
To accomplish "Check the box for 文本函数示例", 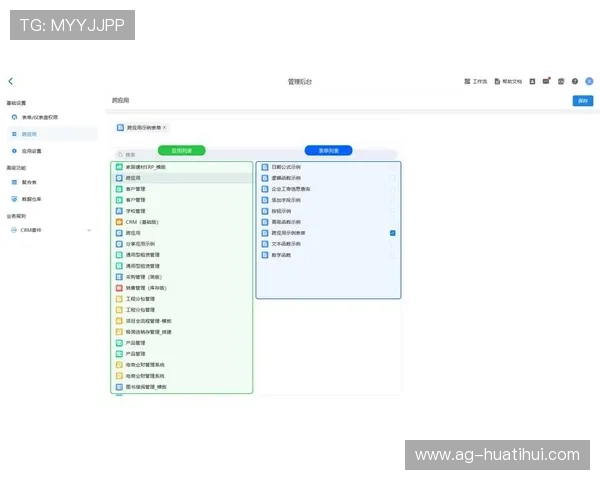I will 393,244.
